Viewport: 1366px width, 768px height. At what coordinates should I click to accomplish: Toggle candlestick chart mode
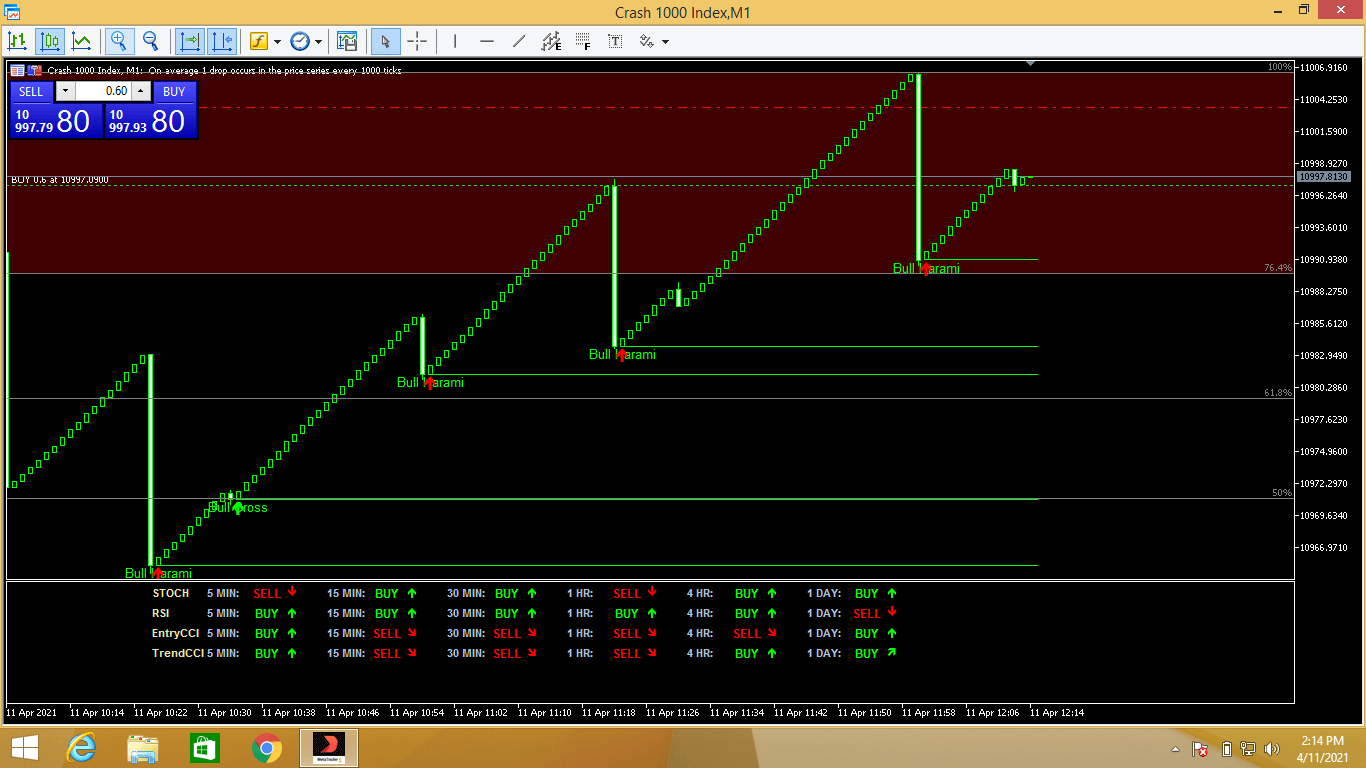coord(50,41)
